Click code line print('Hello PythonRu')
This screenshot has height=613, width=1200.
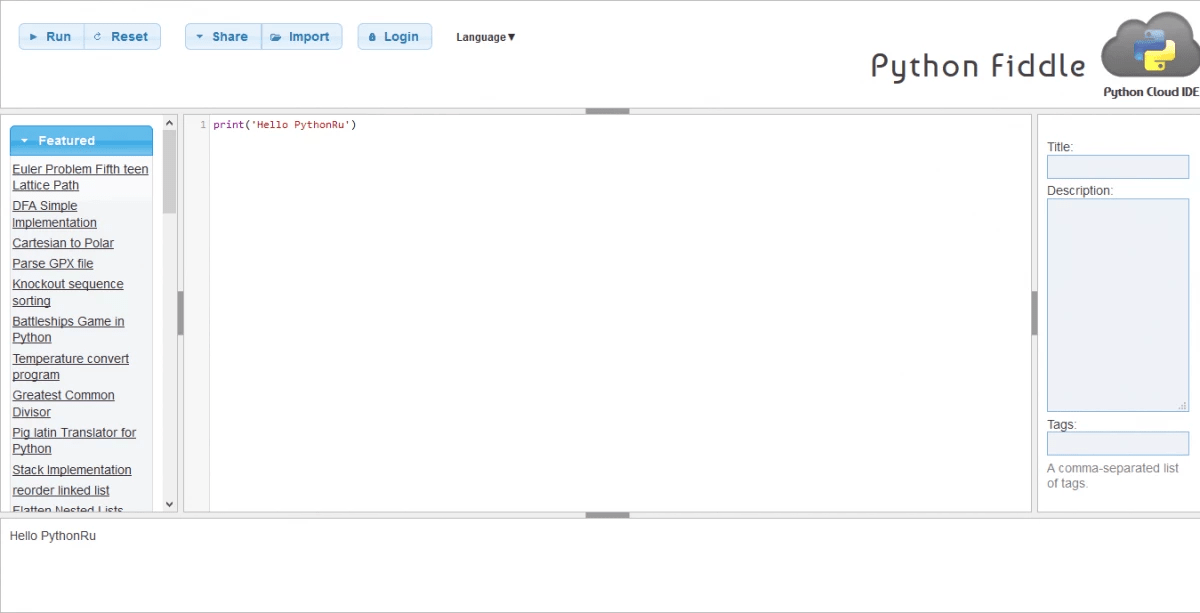[x=285, y=125]
